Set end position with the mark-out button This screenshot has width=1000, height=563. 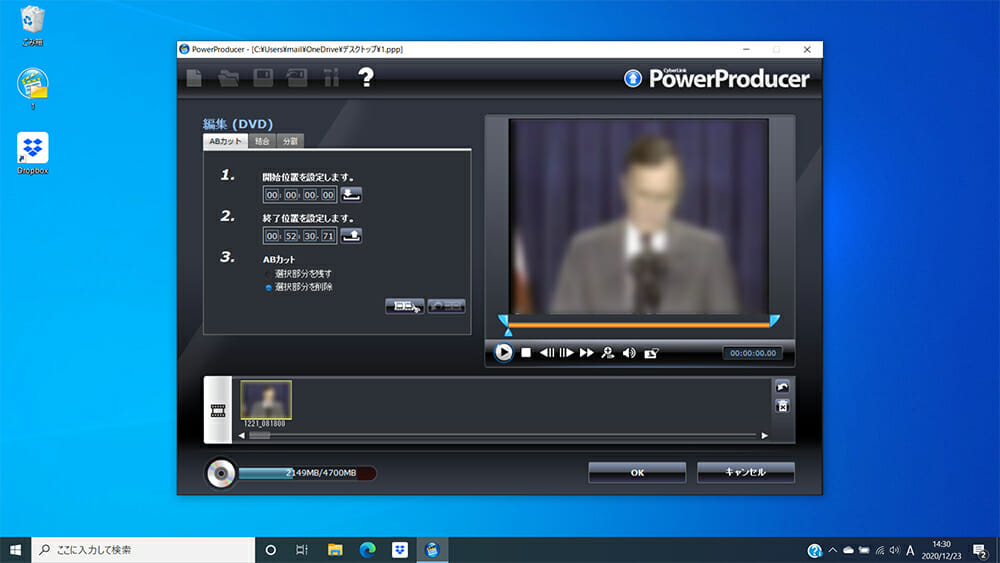pyautogui.click(x=351, y=235)
